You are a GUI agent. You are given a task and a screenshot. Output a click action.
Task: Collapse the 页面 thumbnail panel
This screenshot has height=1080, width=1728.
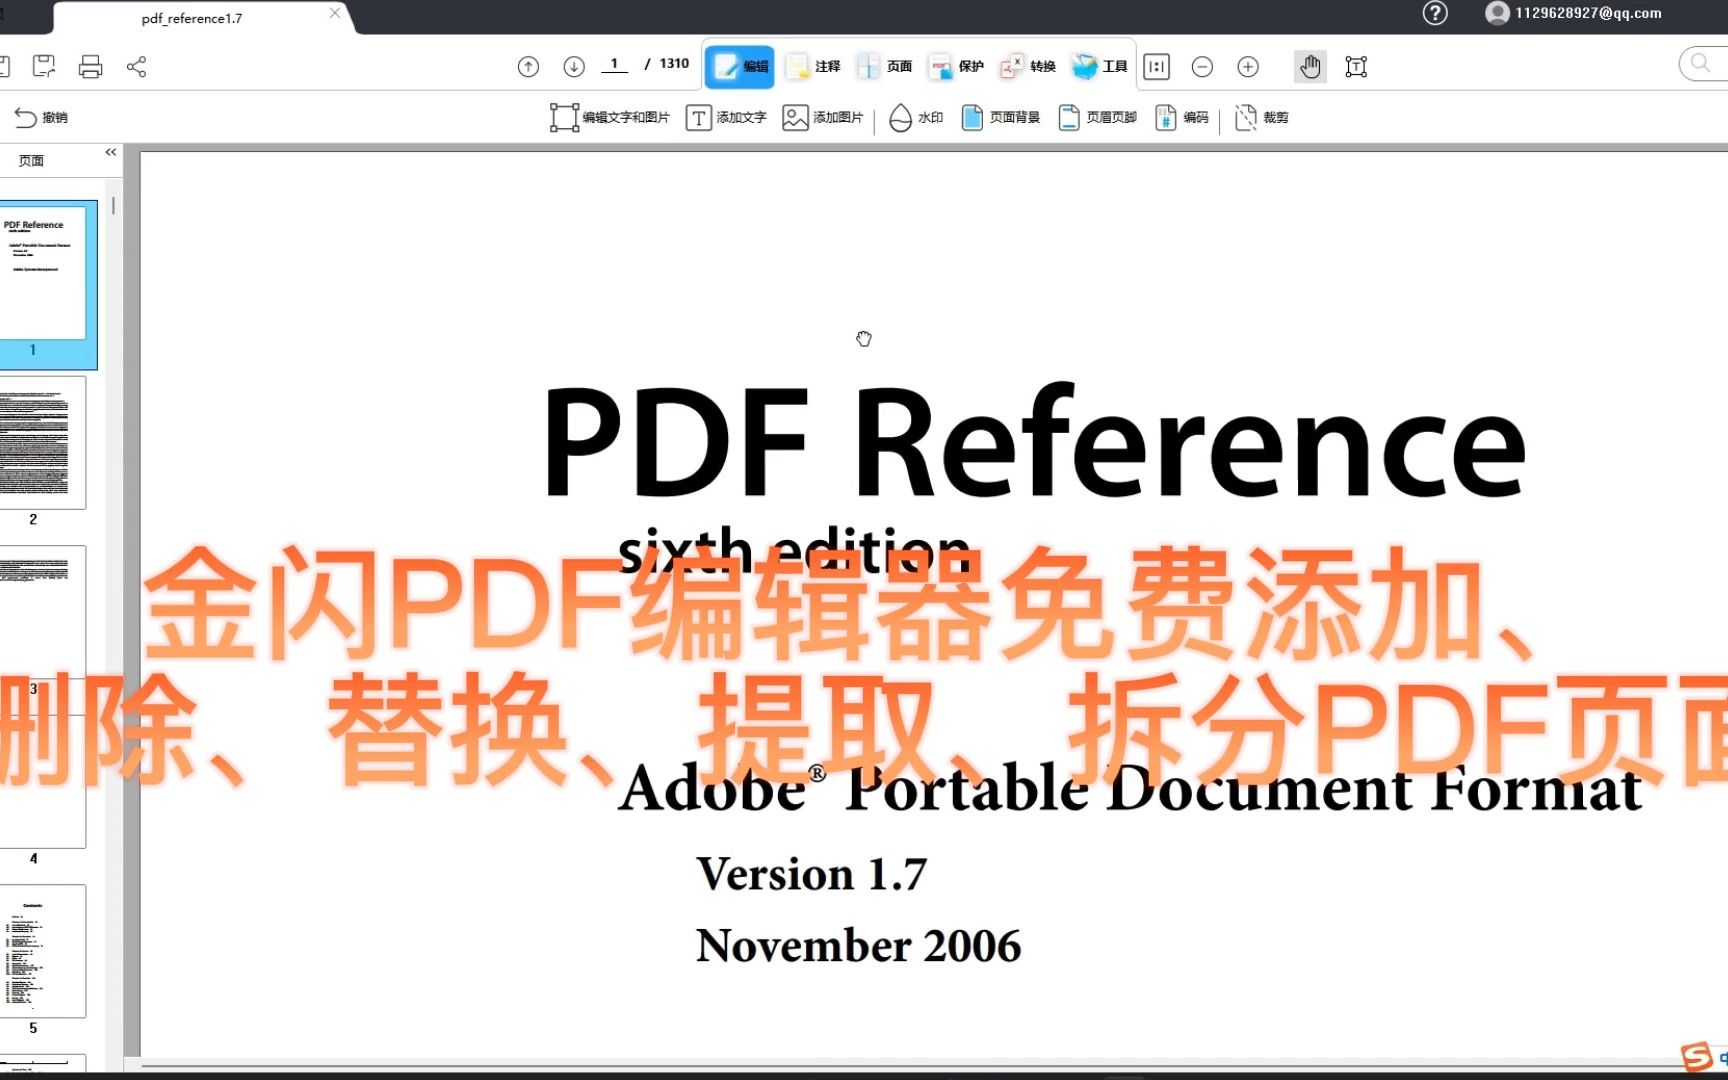(110, 152)
